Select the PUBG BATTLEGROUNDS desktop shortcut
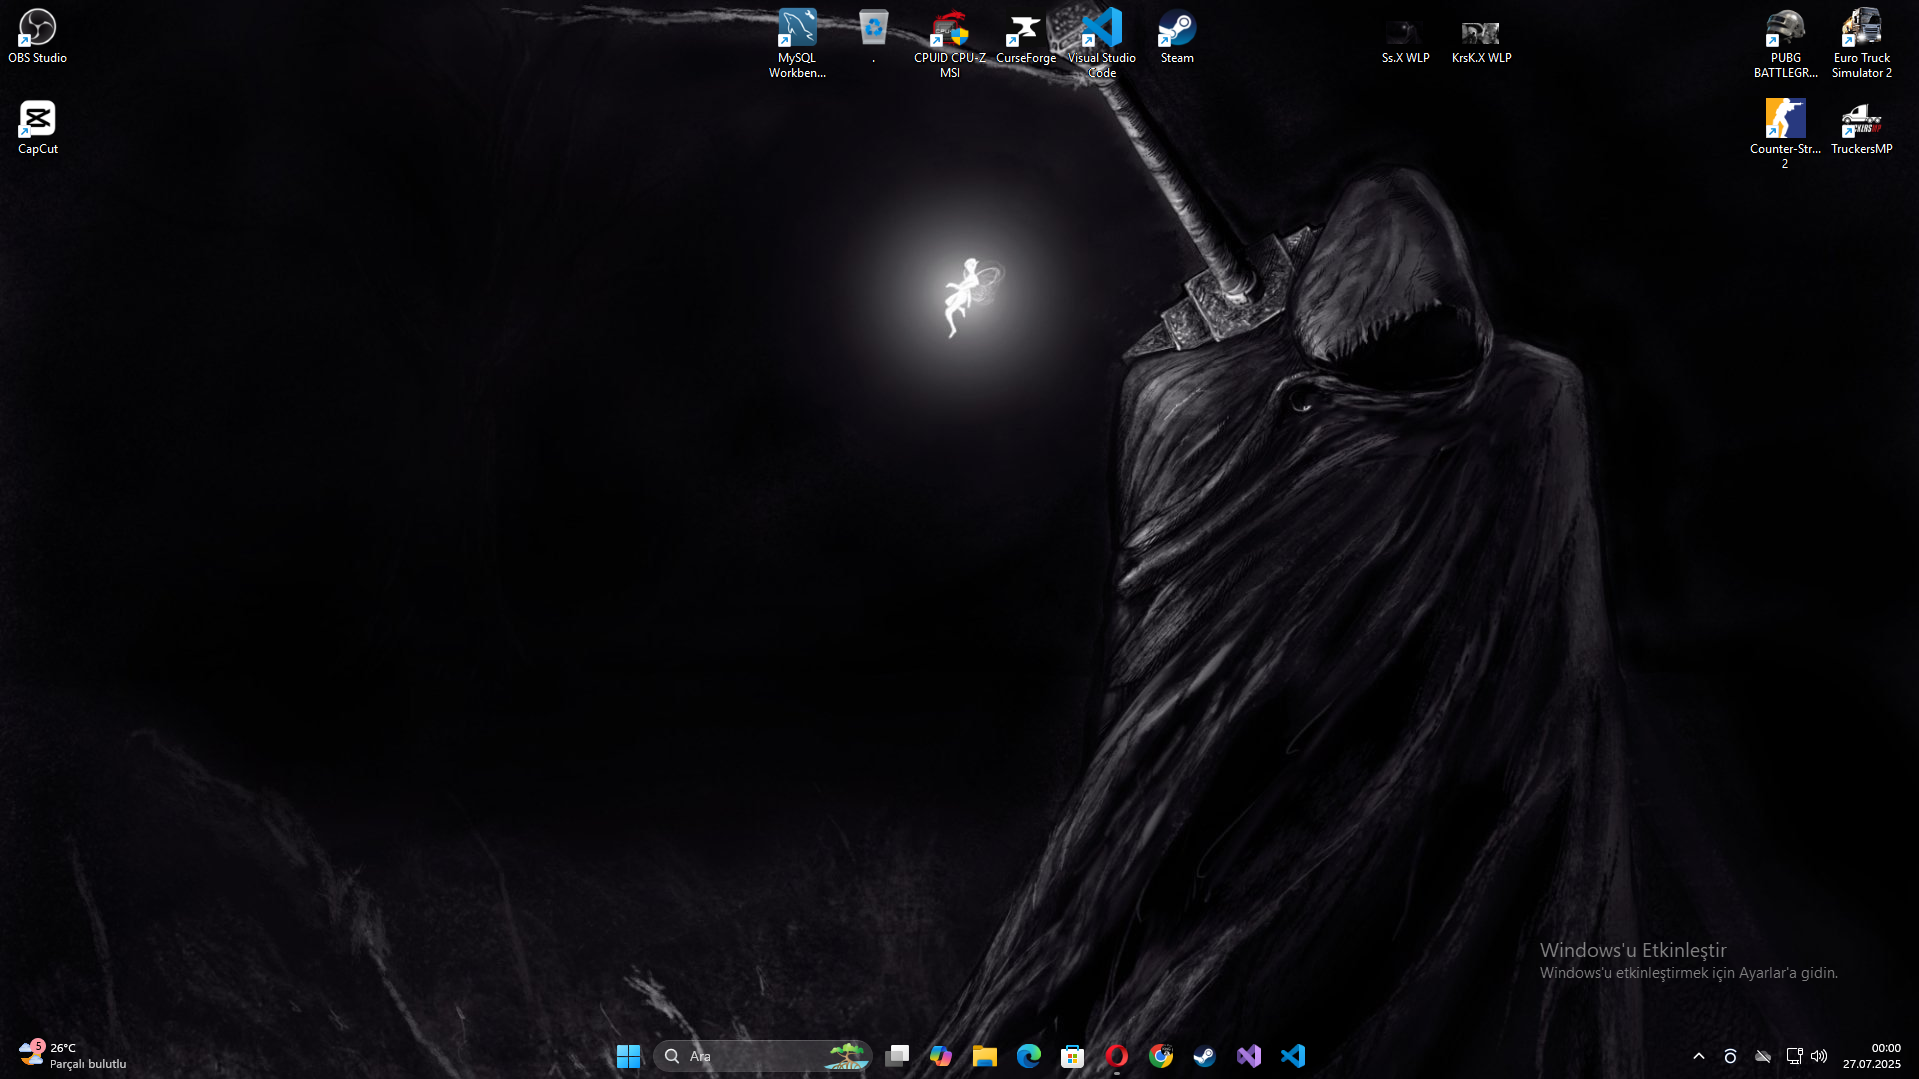This screenshot has height=1079, width=1919. (x=1785, y=44)
